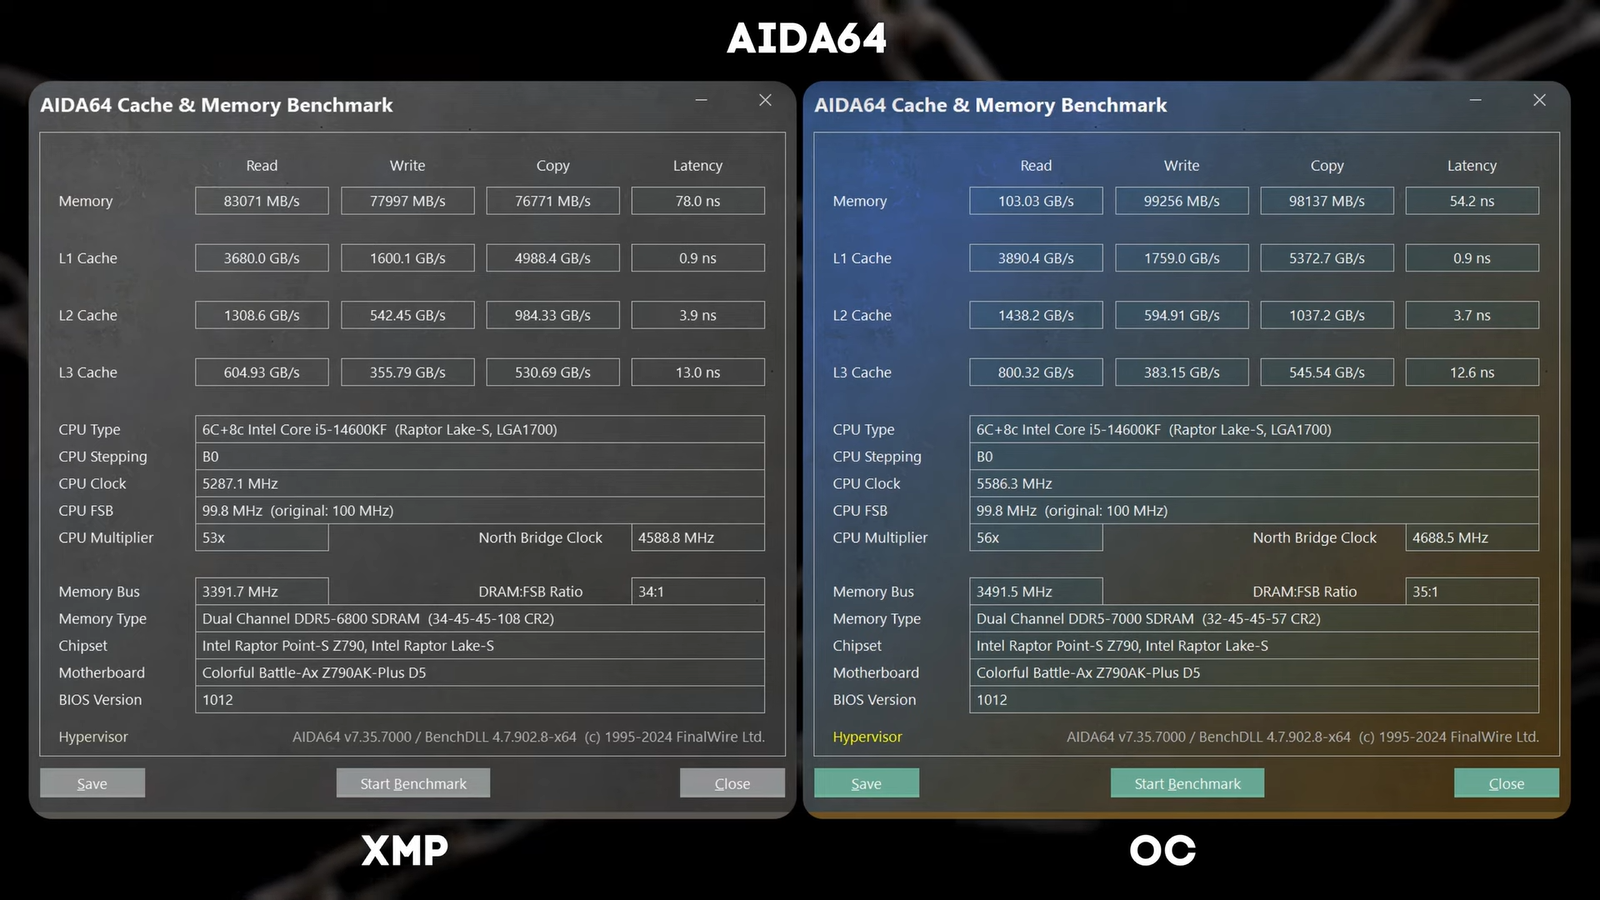Click the 3890.4 GB/s L1 read value
The image size is (1600, 900).
[x=1036, y=258]
